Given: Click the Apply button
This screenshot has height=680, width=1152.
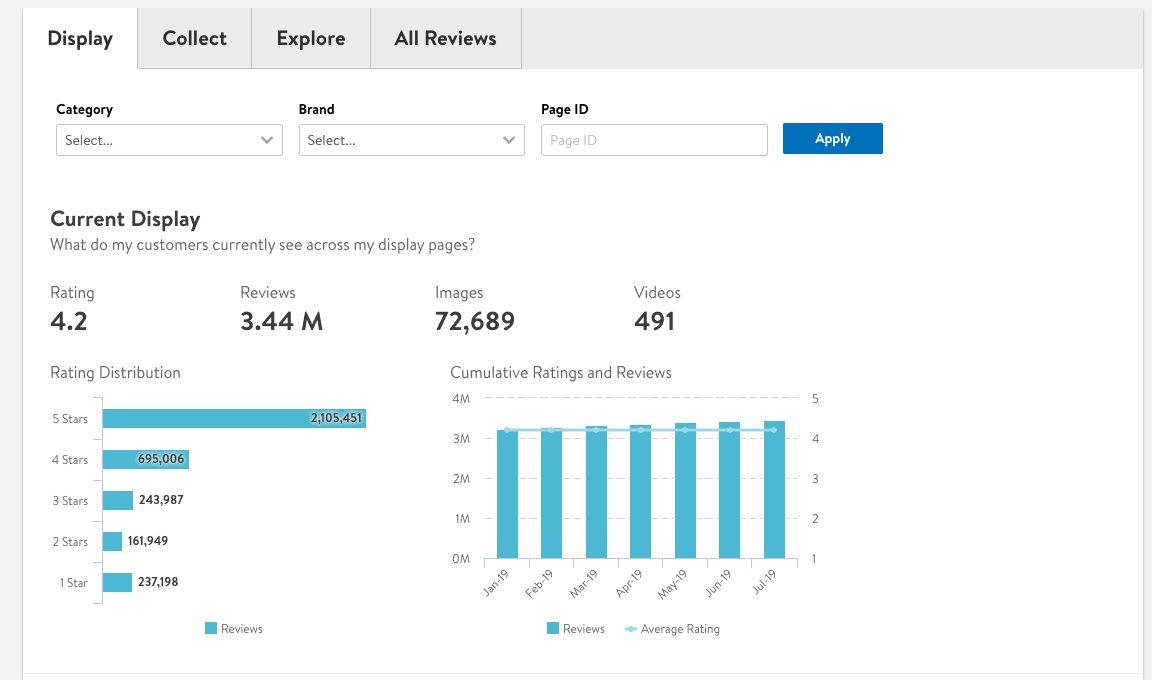Looking at the screenshot, I should pyautogui.click(x=832, y=138).
